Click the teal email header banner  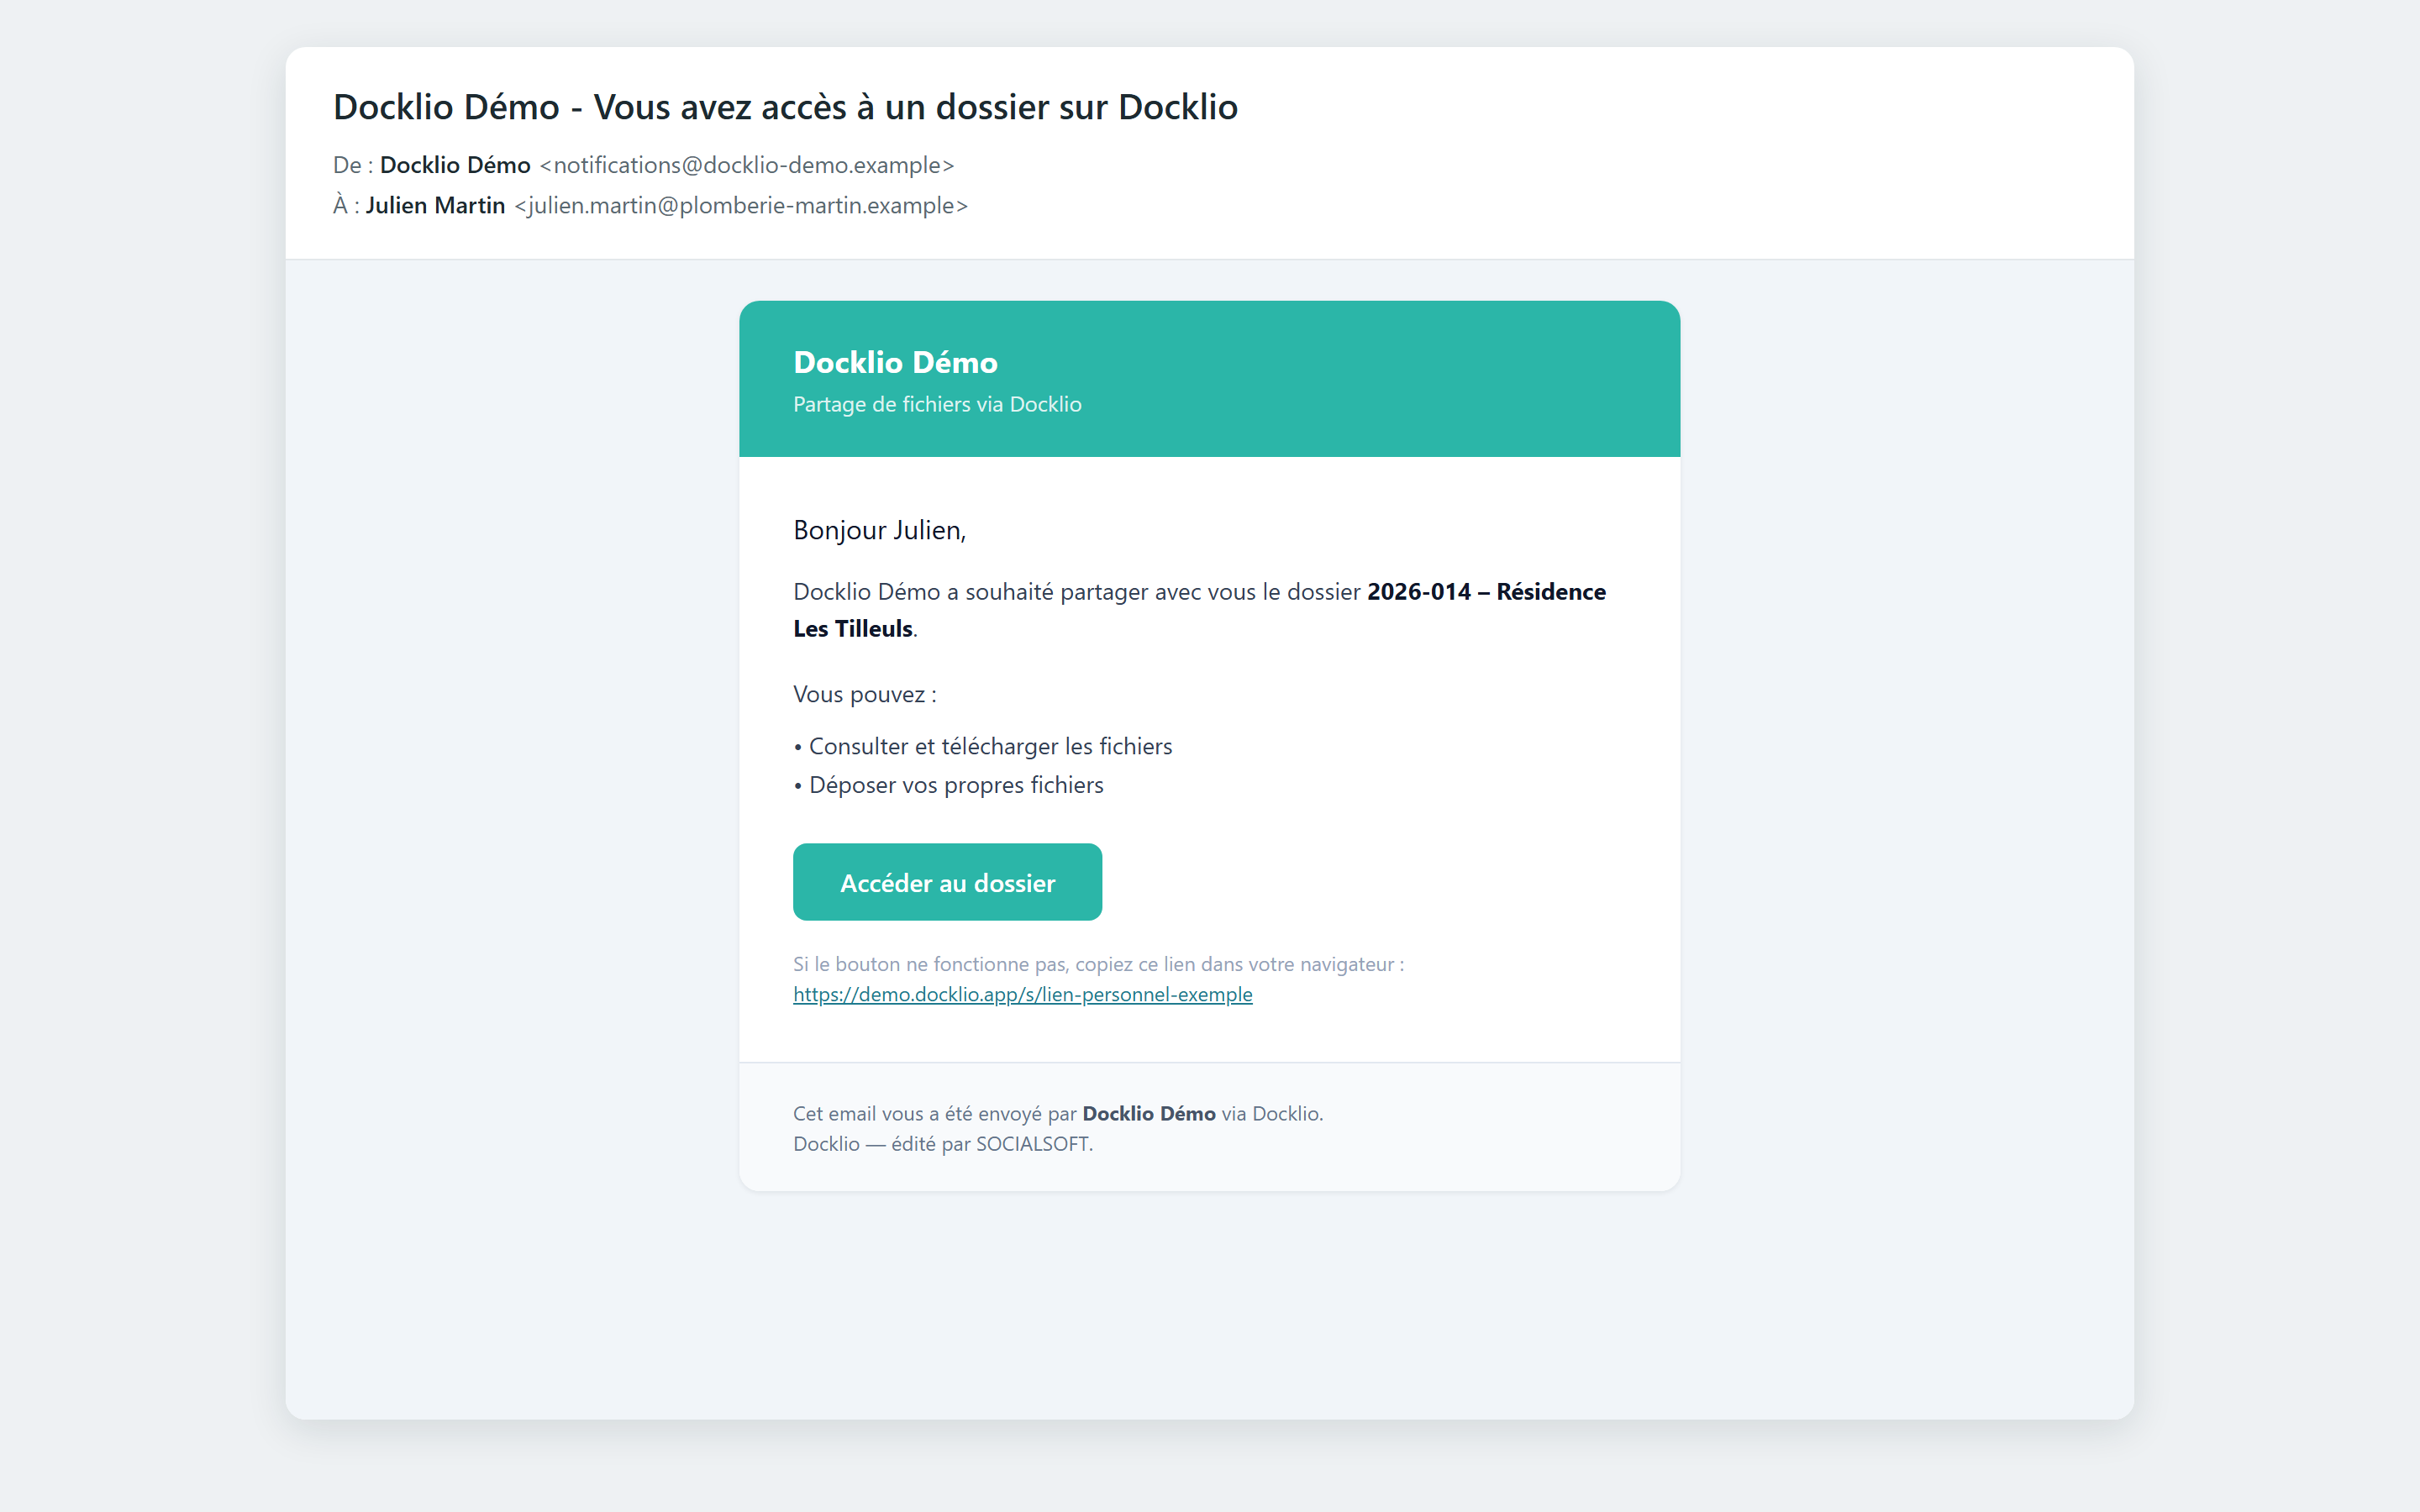click(x=1209, y=379)
